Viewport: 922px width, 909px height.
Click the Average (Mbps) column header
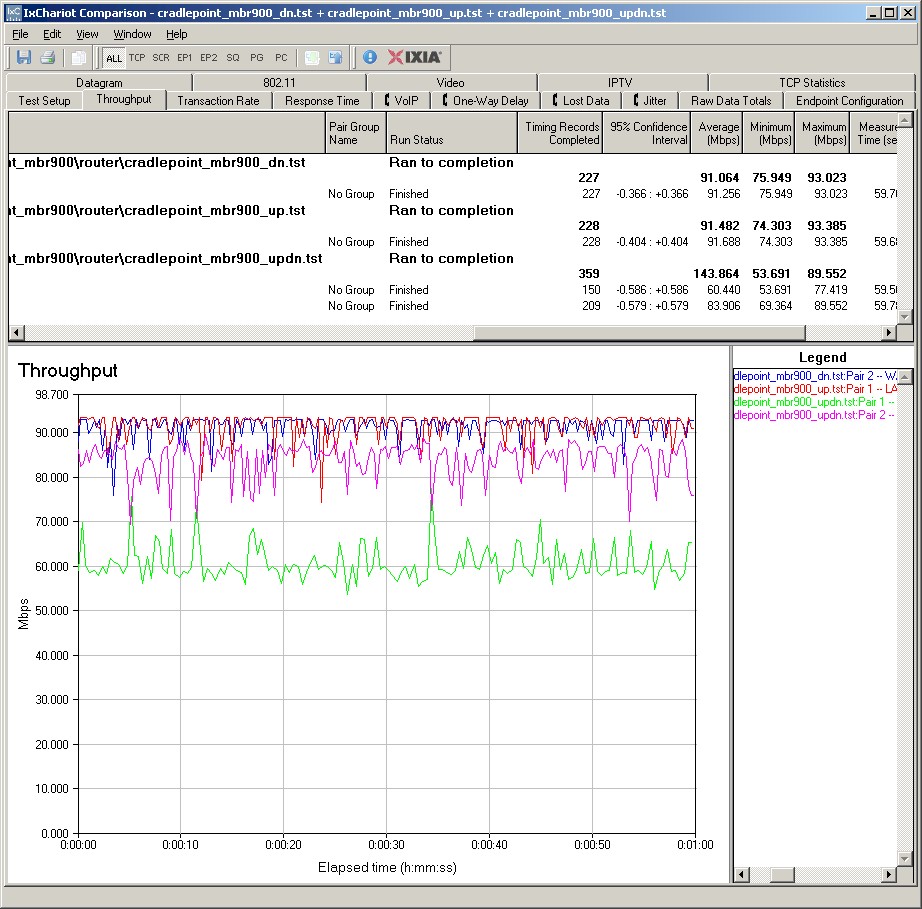coord(717,133)
